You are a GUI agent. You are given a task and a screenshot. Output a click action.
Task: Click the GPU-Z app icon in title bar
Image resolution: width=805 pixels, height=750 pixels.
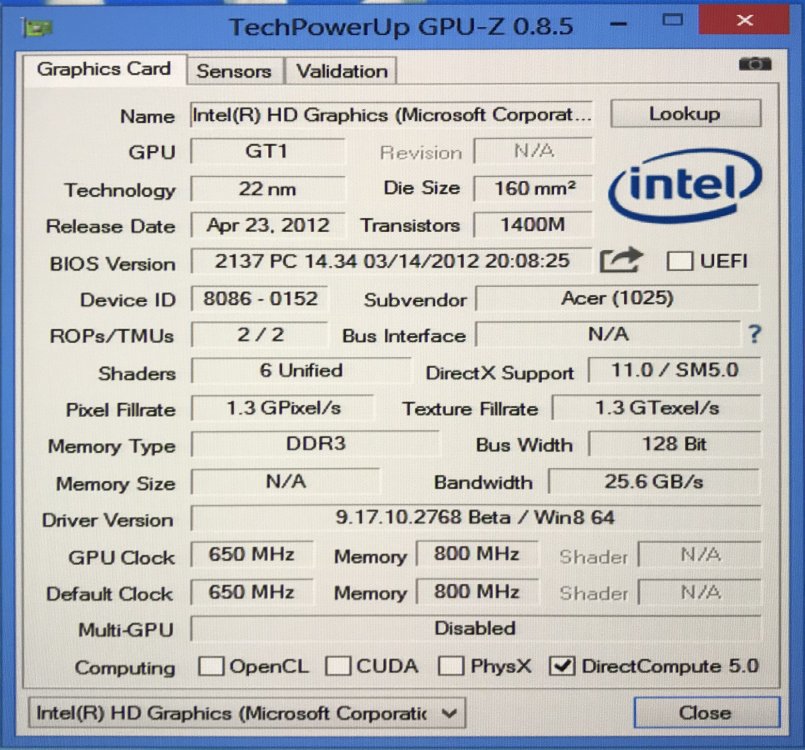click(37, 28)
